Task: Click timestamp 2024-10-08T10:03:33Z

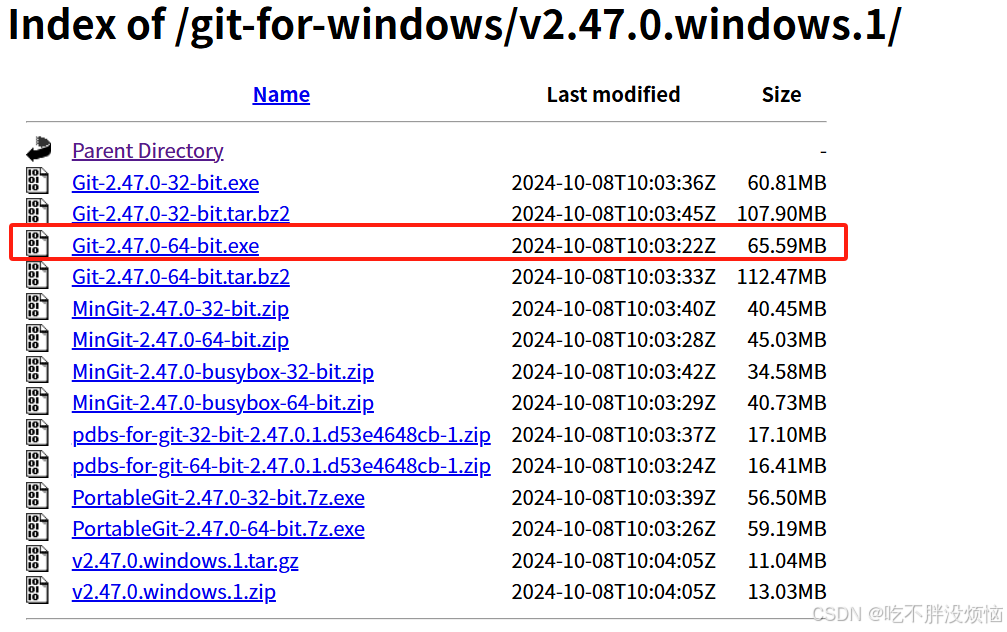Action: (x=613, y=277)
